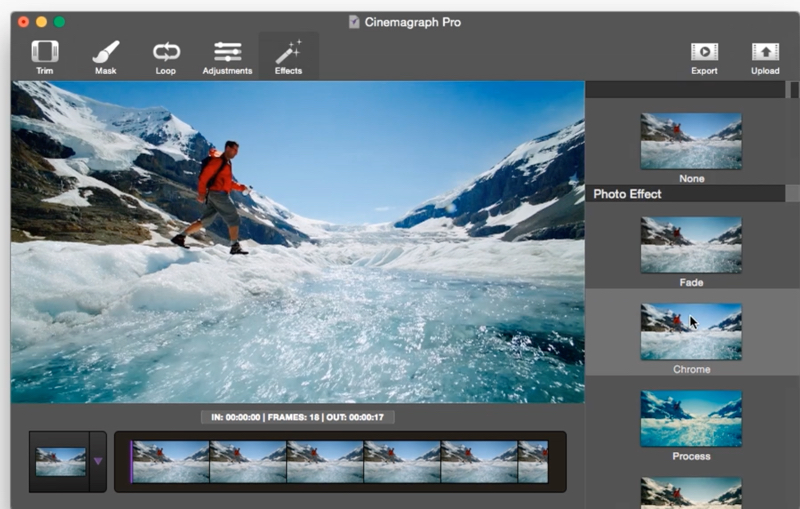800x509 pixels.
Task: Open the still image dropdown arrow
Action: click(98, 461)
